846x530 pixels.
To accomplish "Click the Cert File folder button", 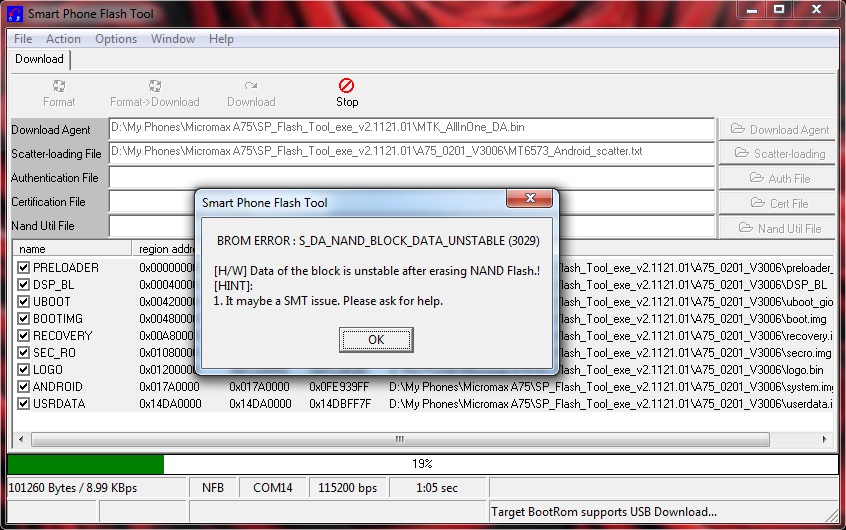I will [779, 203].
